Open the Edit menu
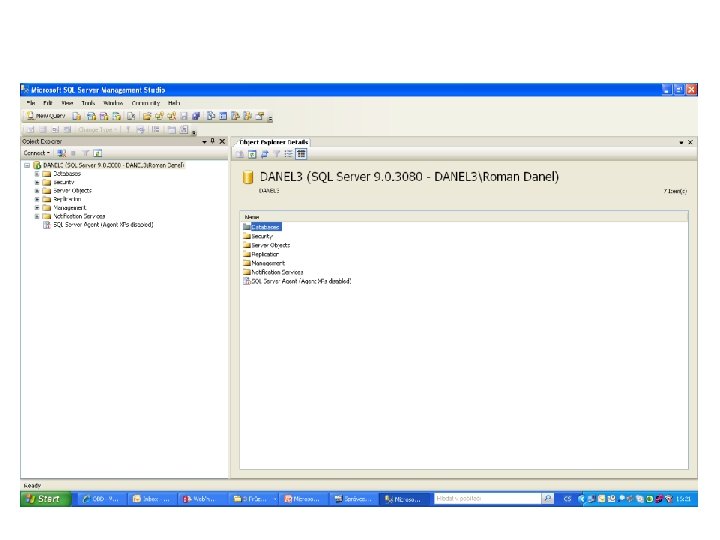 (48, 103)
